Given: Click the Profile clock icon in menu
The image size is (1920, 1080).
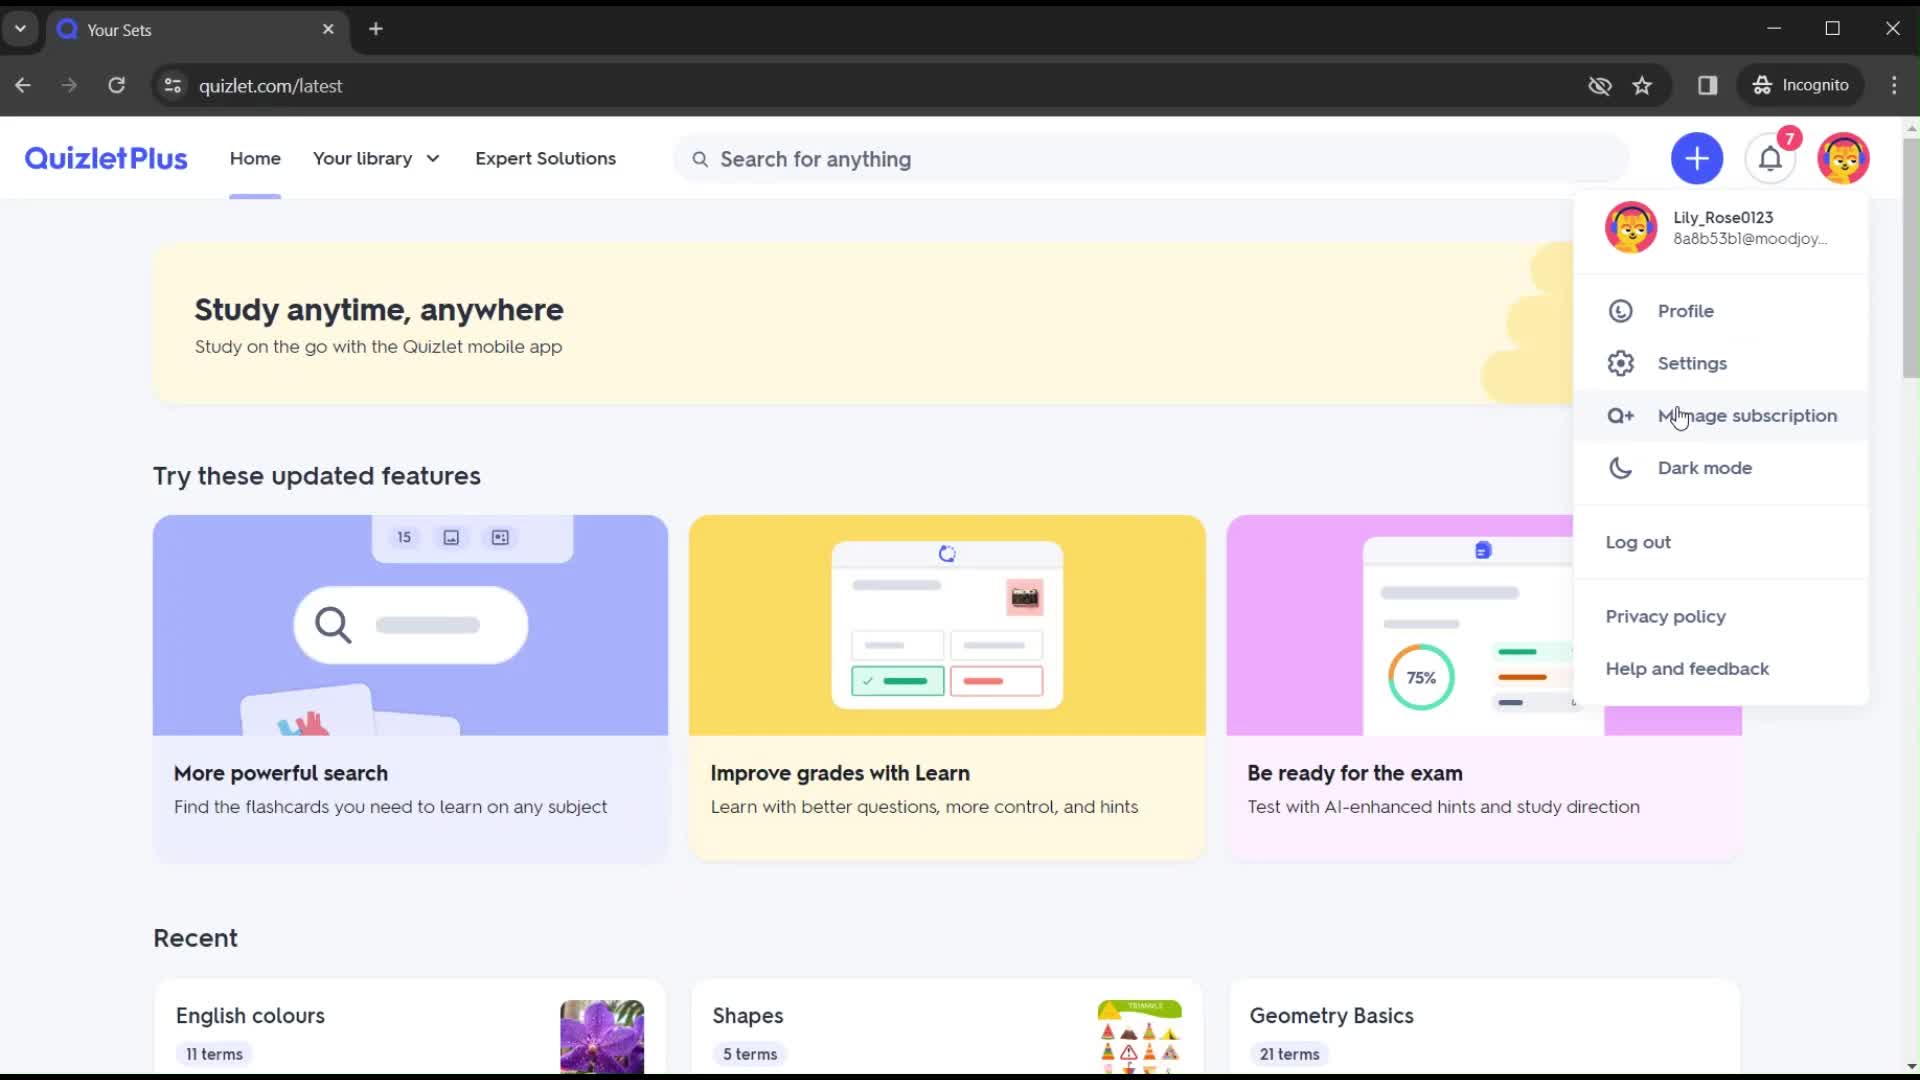Looking at the screenshot, I should tap(1620, 311).
